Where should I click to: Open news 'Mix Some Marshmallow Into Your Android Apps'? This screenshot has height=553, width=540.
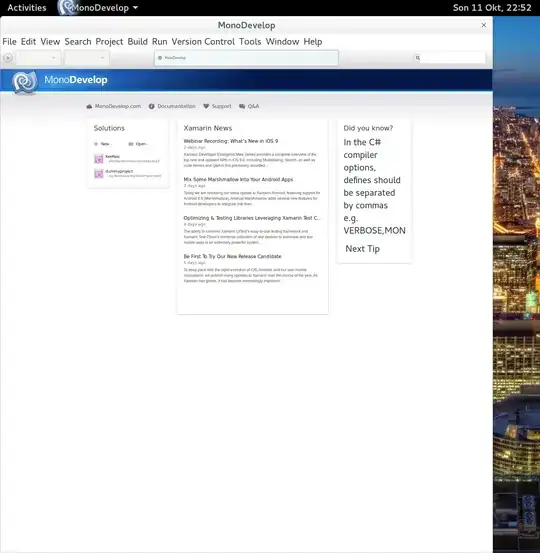pos(238,180)
